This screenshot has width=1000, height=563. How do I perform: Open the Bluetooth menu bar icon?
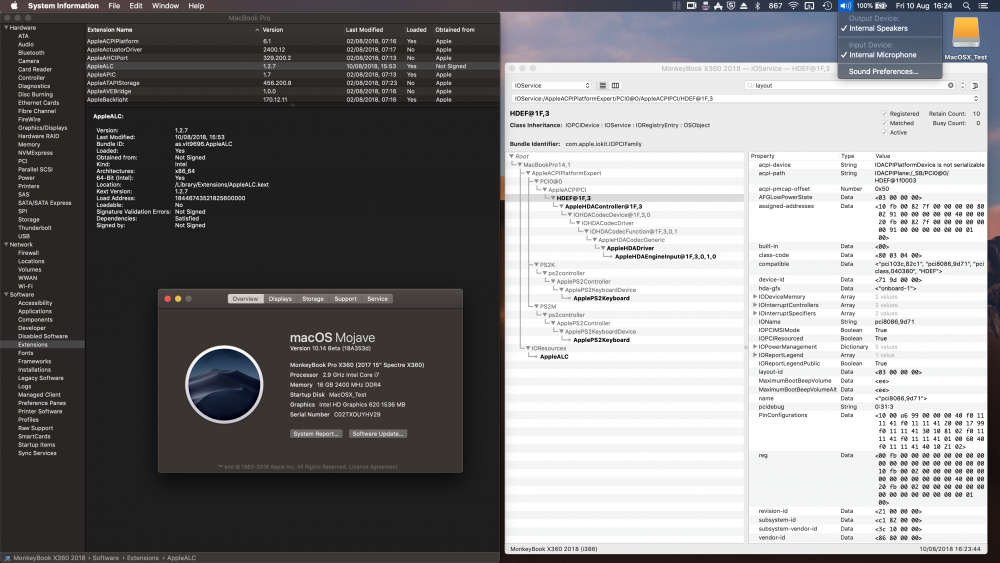click(x=758, y=6)
